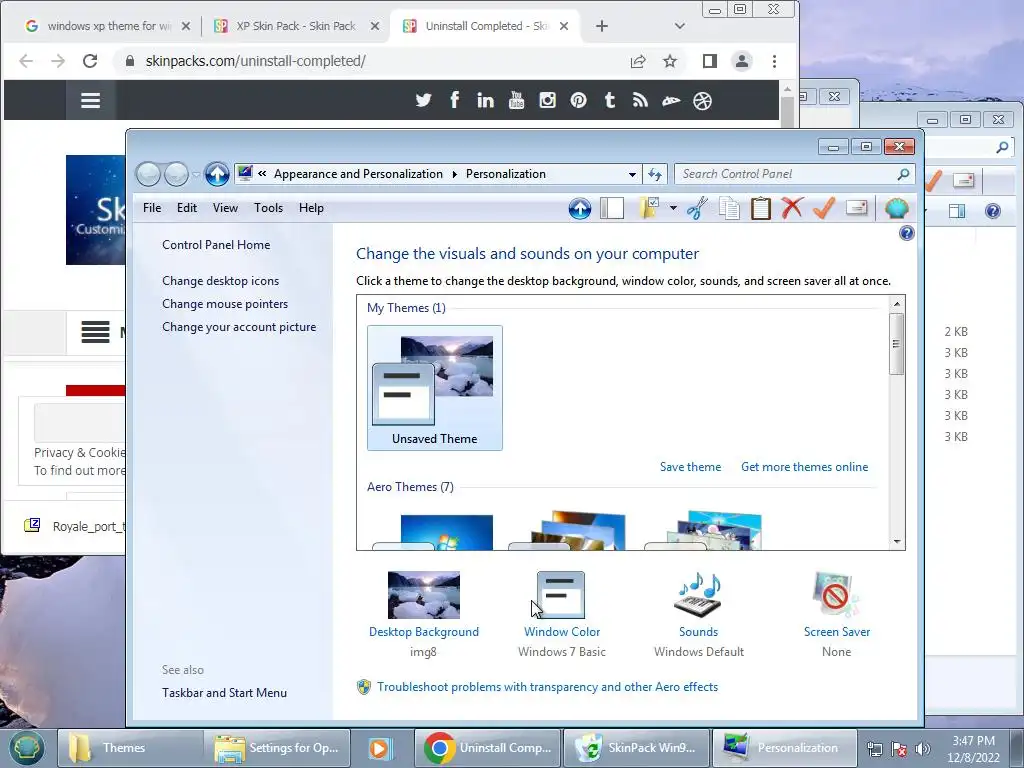
Task: Switch to windows xp theme Google tab
Action: [x=108, y=26]
